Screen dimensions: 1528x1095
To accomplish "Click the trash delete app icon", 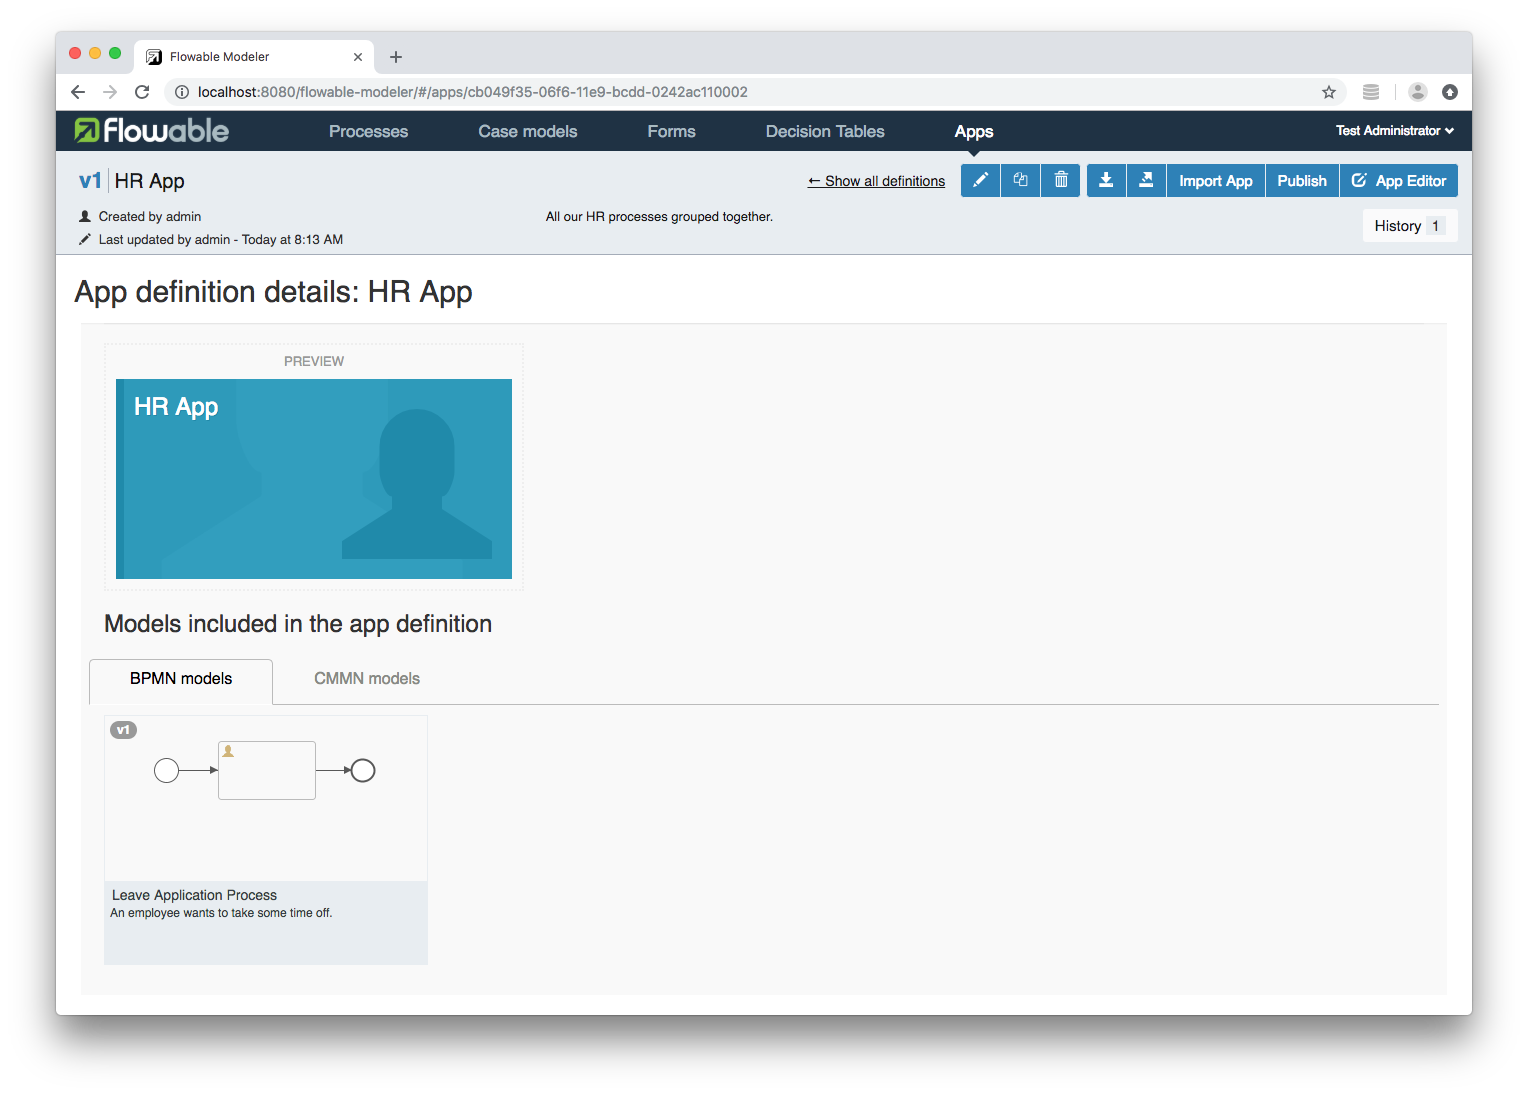I will (x=1061, y=181).
